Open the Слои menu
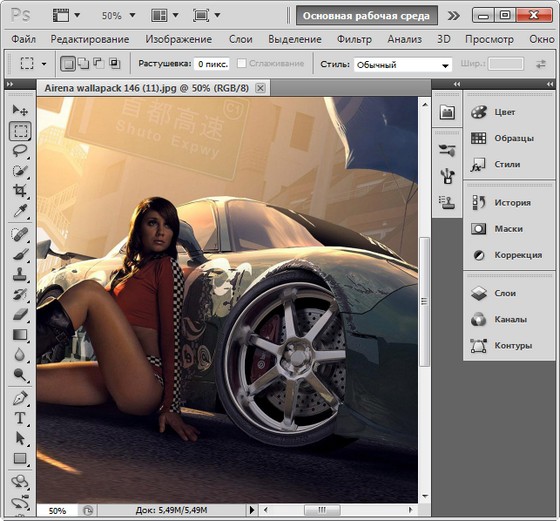Screen dimensions: 560x521 pyautogui.click(x=241, y=39)
